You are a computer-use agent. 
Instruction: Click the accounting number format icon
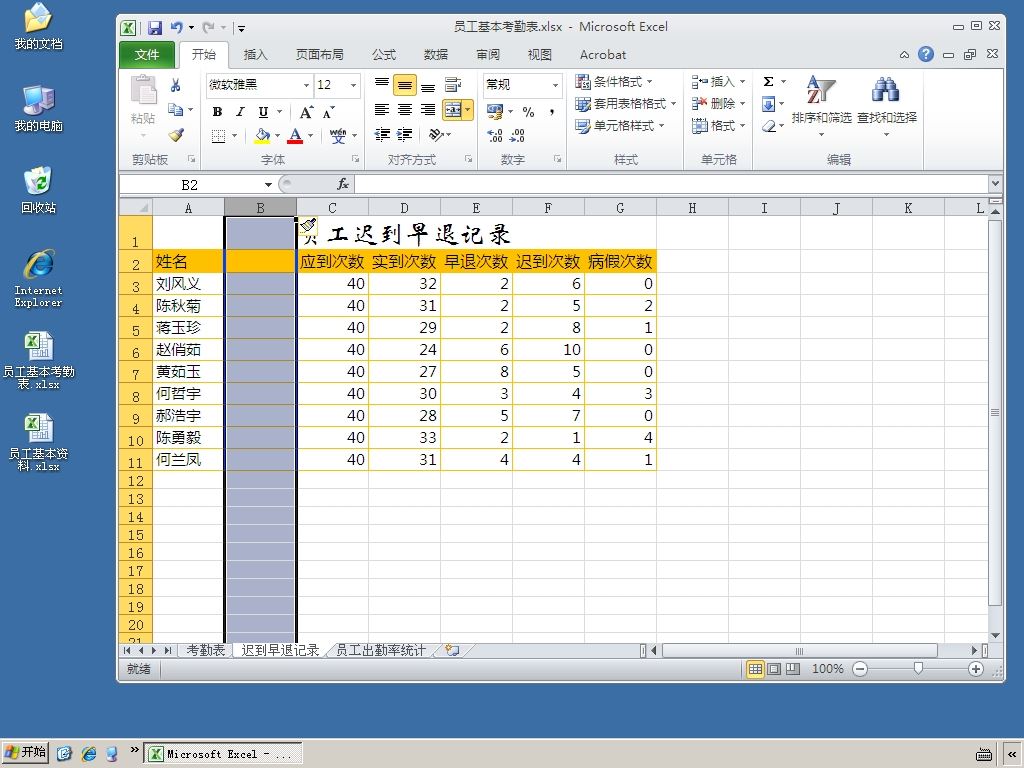[495, 112]
